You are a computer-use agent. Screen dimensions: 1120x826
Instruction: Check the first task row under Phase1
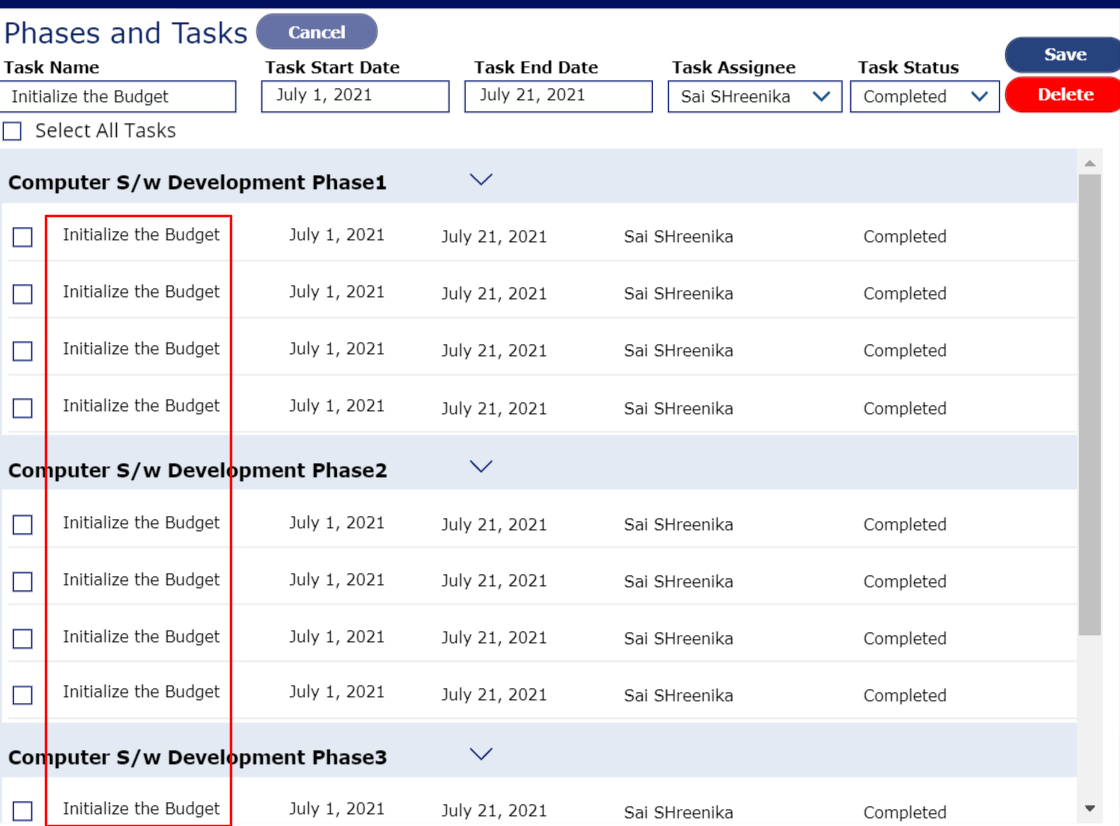point(22,236)
